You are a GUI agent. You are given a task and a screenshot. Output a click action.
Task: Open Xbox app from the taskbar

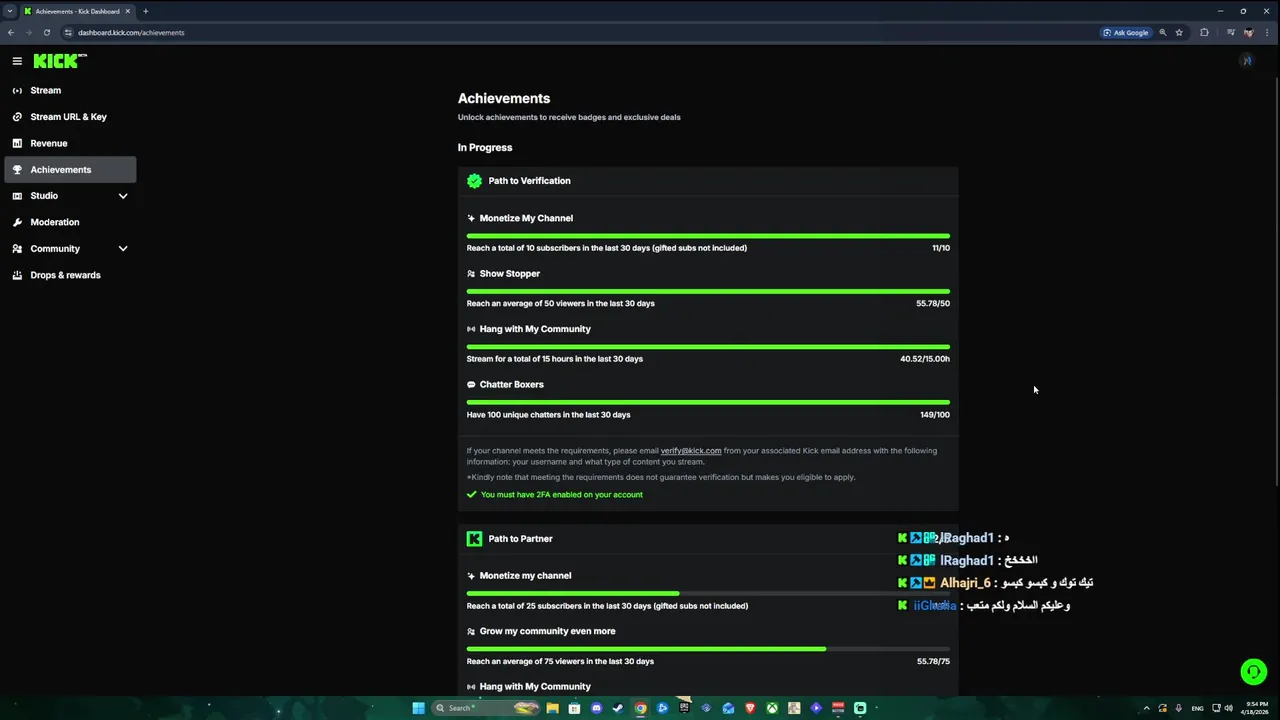pos(772,708)
